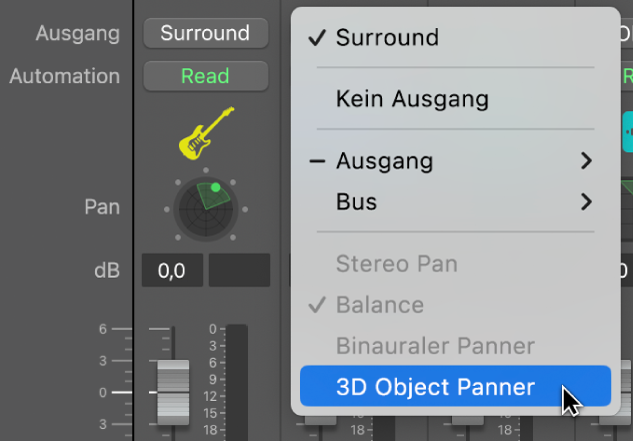Expand the Bus submenu arrow
The height and width of the screenshot is (442, 633).
(x=586, y=203)
